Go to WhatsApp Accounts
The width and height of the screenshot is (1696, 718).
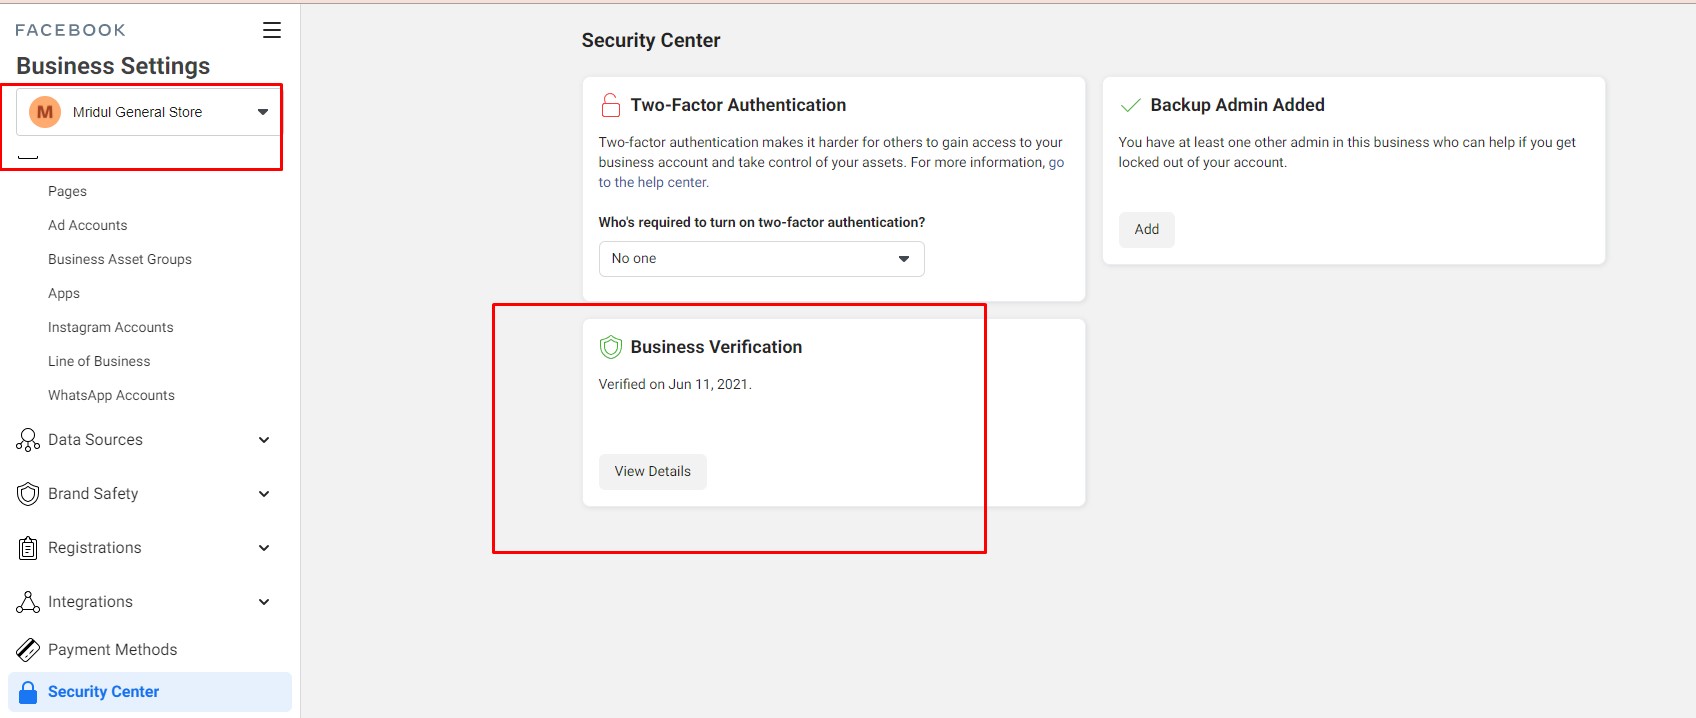111,395
